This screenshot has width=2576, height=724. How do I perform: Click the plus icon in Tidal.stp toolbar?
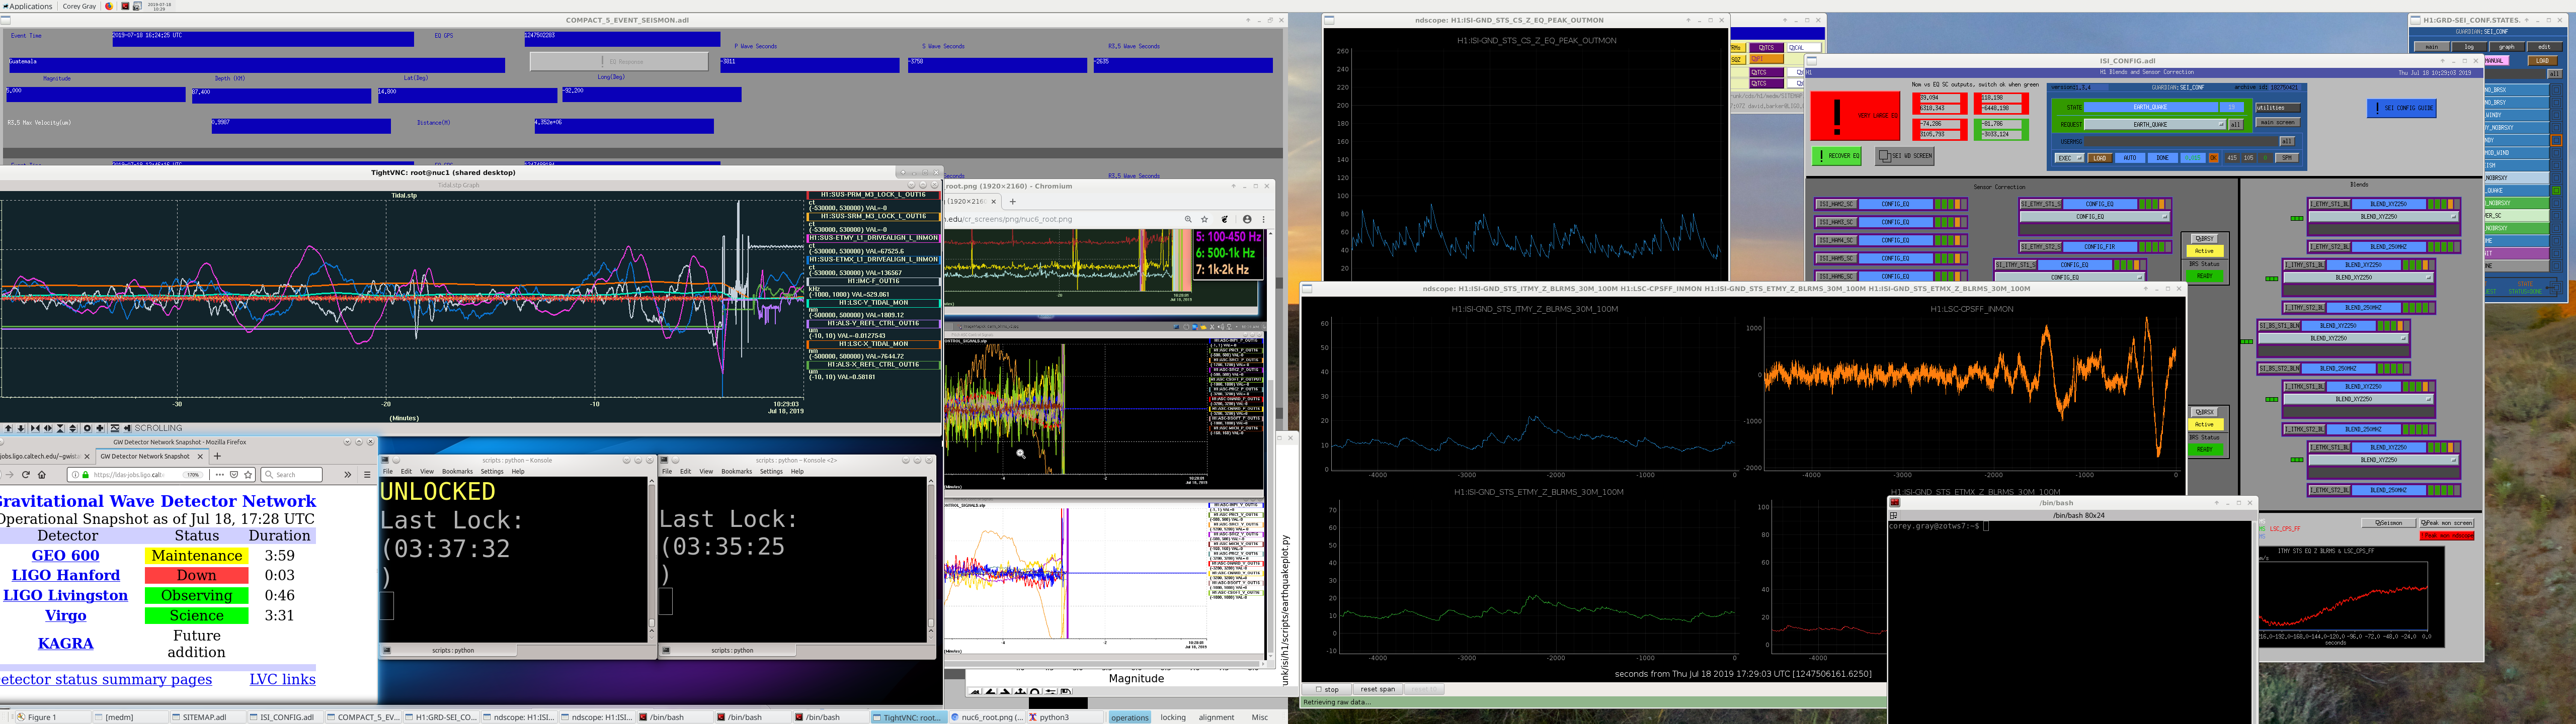(x=99, y=428)
